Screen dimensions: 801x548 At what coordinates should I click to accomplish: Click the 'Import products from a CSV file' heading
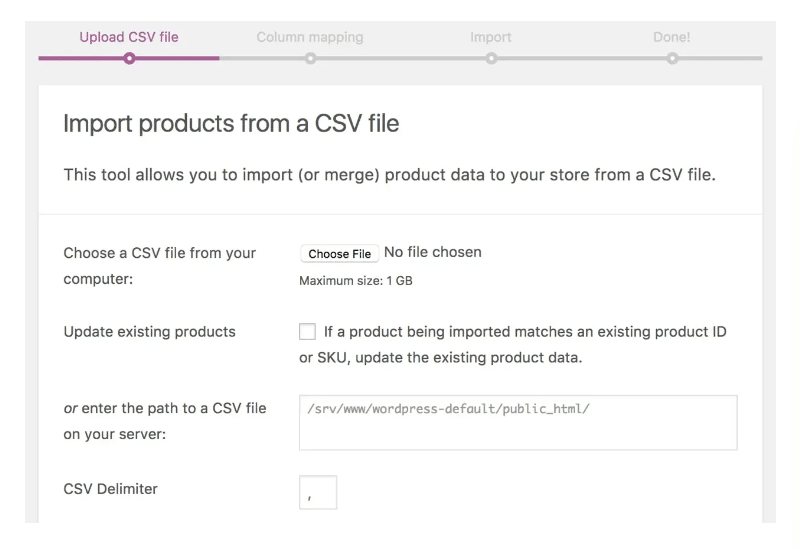pos(231,124)
